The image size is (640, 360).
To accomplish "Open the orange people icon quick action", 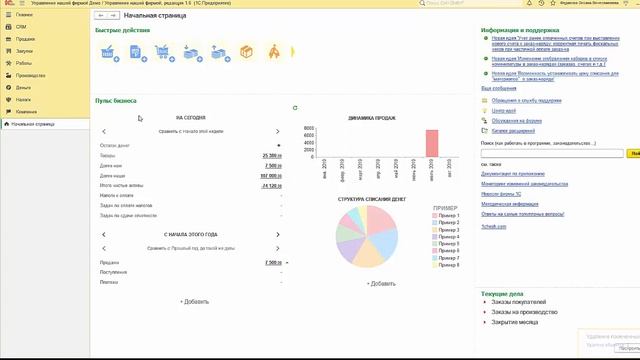I will (x=274, y=52).
